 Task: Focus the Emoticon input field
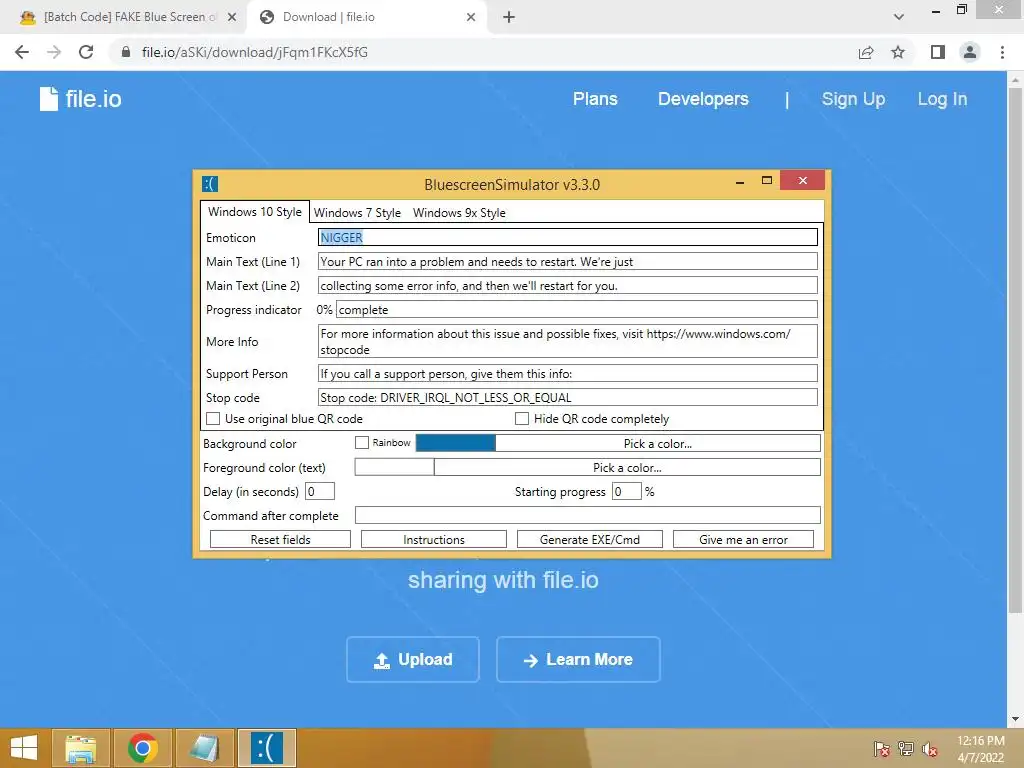(568, 238)
